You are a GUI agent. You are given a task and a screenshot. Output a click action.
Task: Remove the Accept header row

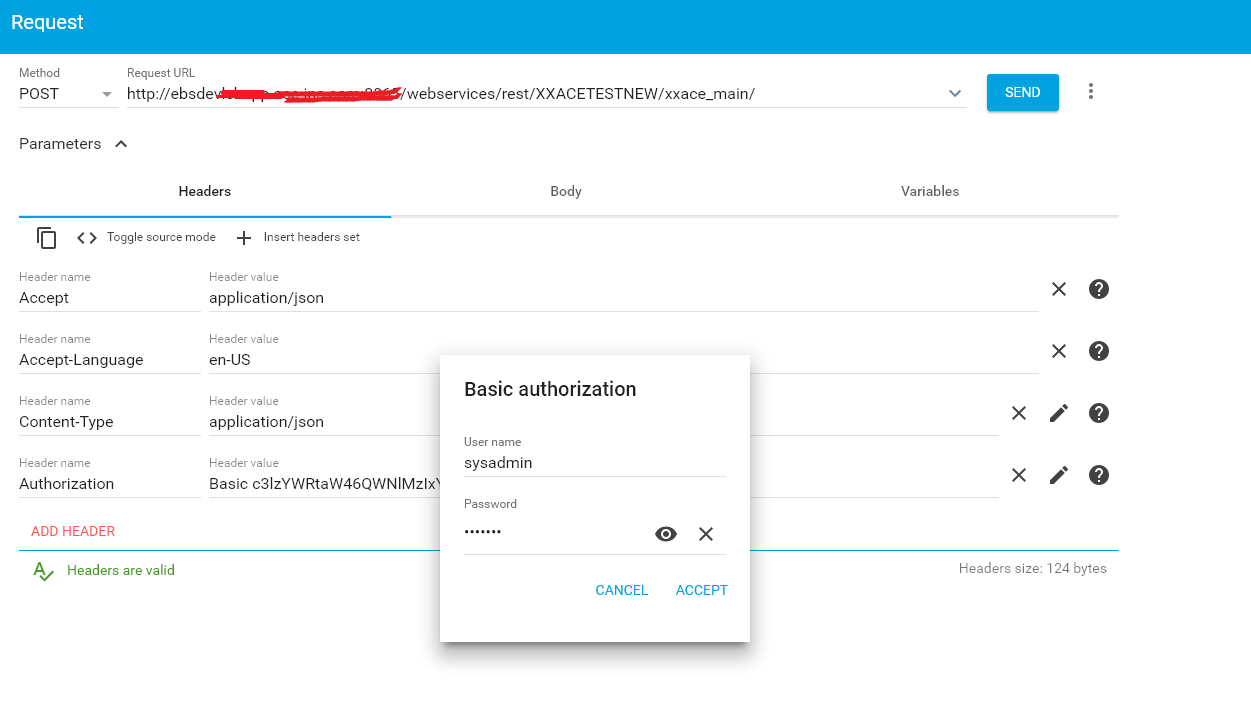[1059, 289]
